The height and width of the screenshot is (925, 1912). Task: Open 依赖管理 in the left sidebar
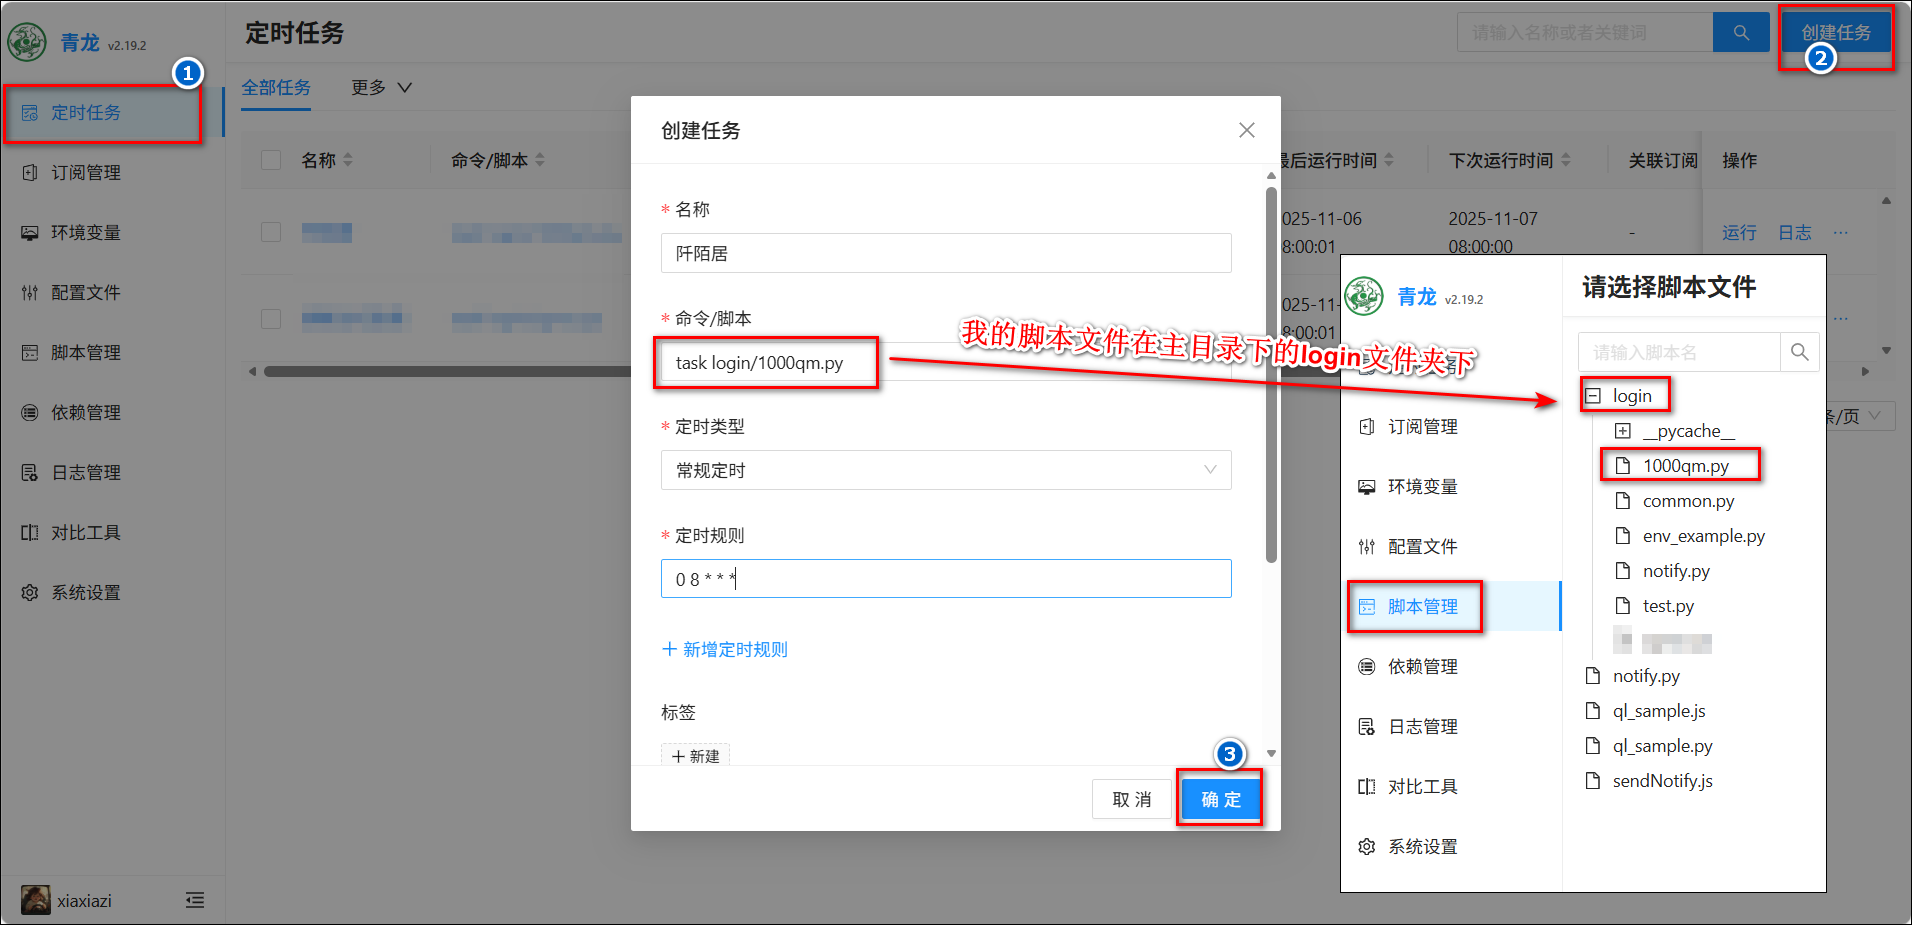click(85, 413)
